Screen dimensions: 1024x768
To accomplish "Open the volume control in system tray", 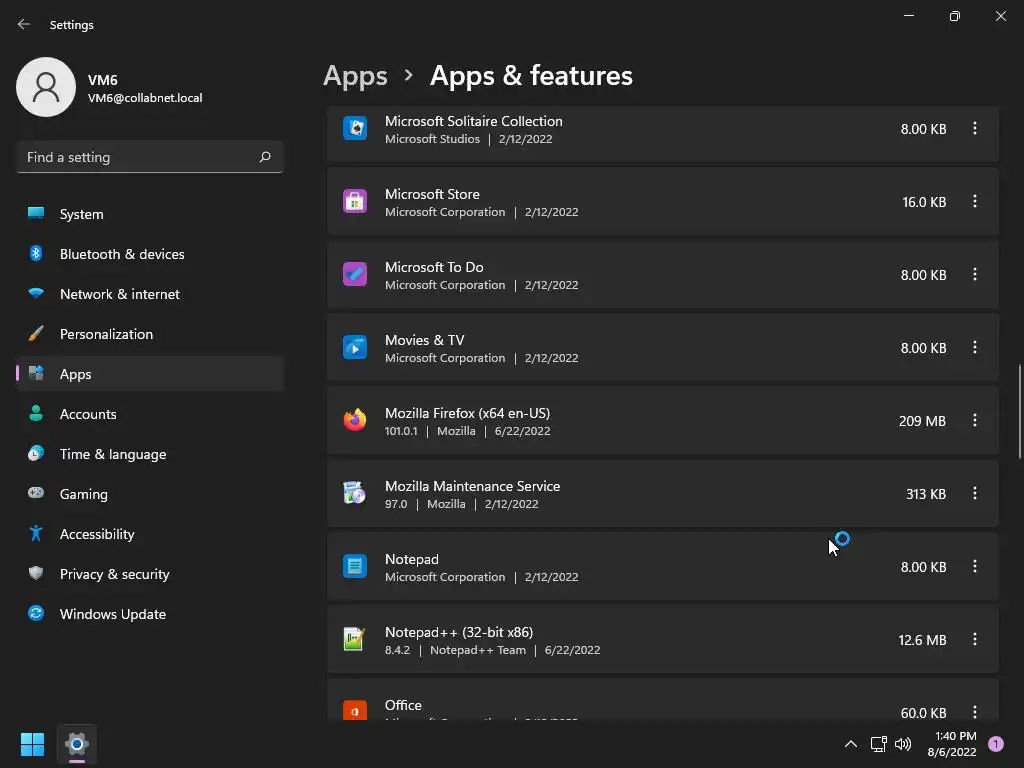I will (903, 744).
